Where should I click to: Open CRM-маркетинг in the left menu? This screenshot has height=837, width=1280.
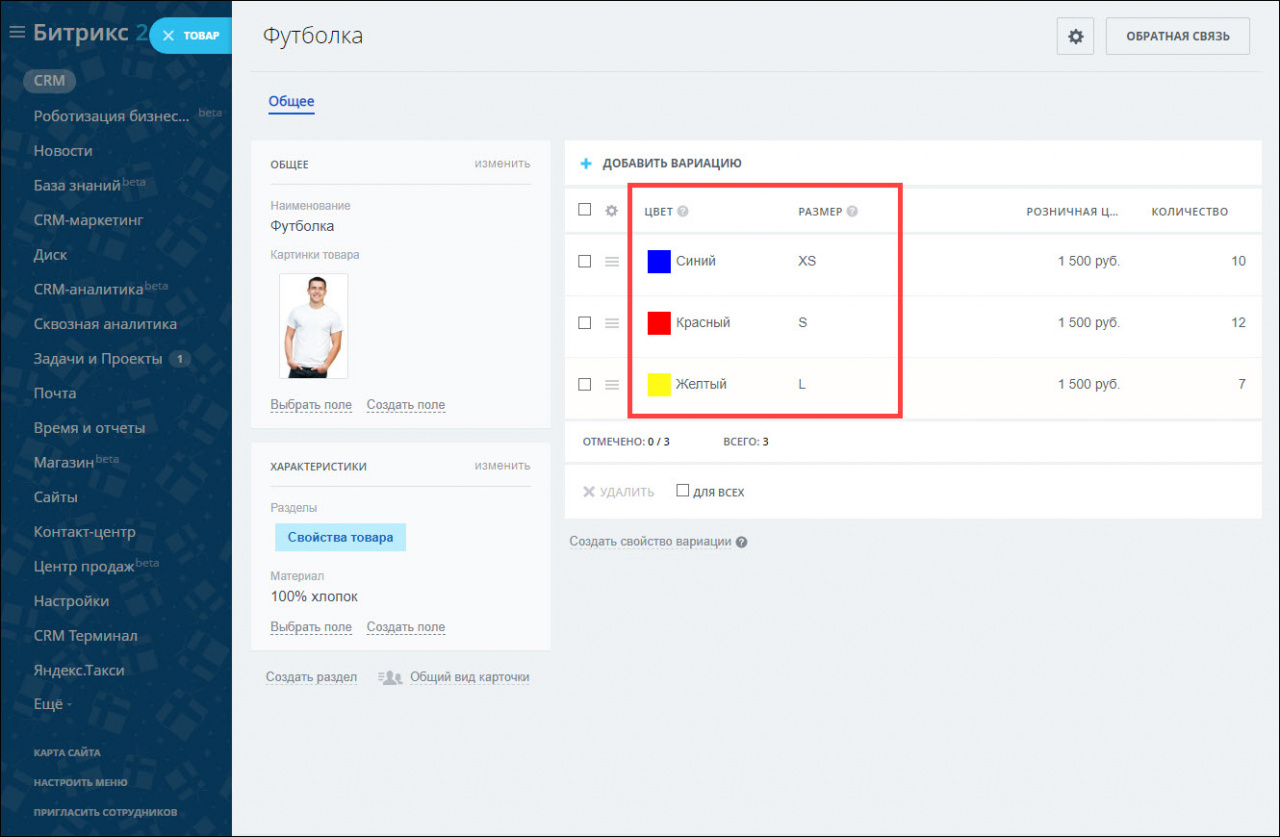89,220
